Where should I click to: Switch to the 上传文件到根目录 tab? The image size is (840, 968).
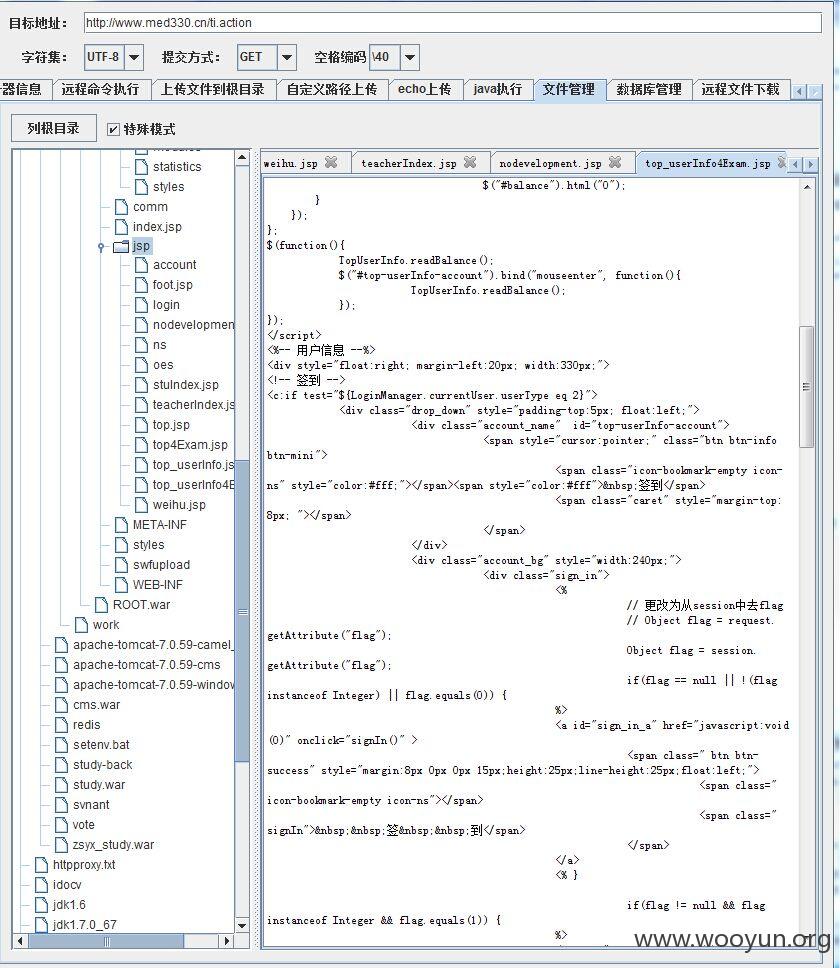213,90
